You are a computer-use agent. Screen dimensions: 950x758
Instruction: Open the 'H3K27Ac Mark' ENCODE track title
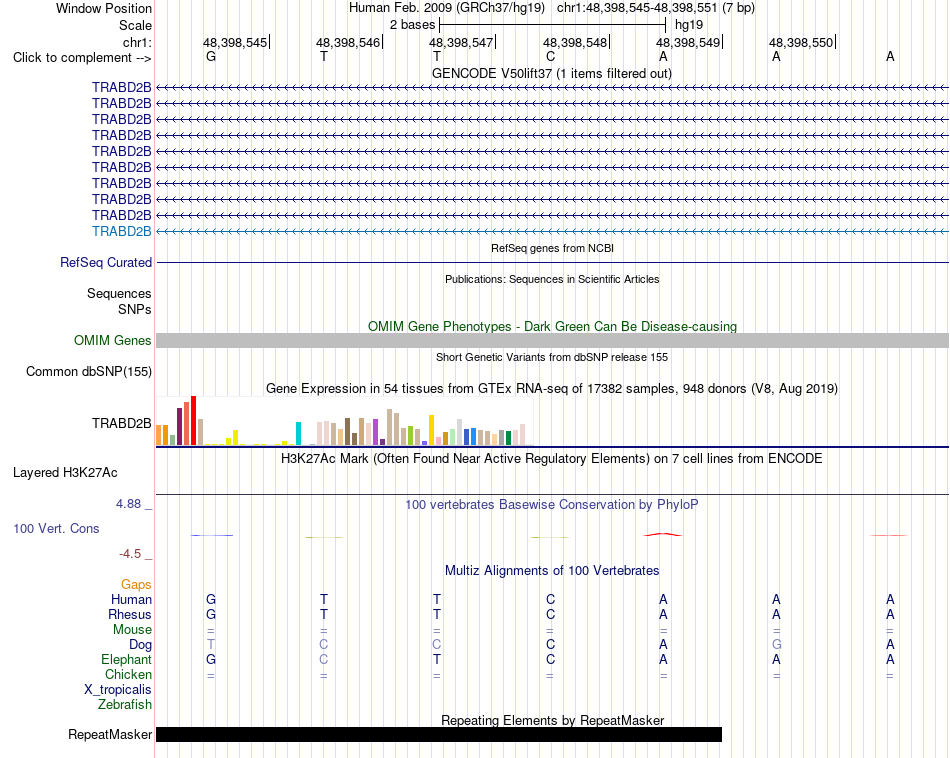(551, 459)
